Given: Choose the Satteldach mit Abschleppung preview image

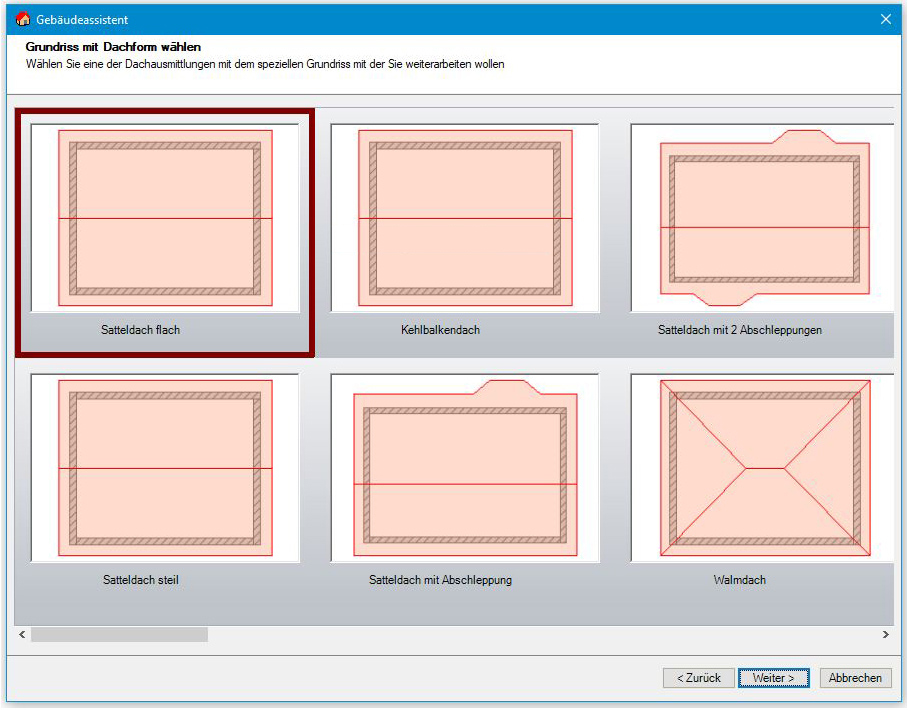Looking at the screenshot, I should [465, 468].
